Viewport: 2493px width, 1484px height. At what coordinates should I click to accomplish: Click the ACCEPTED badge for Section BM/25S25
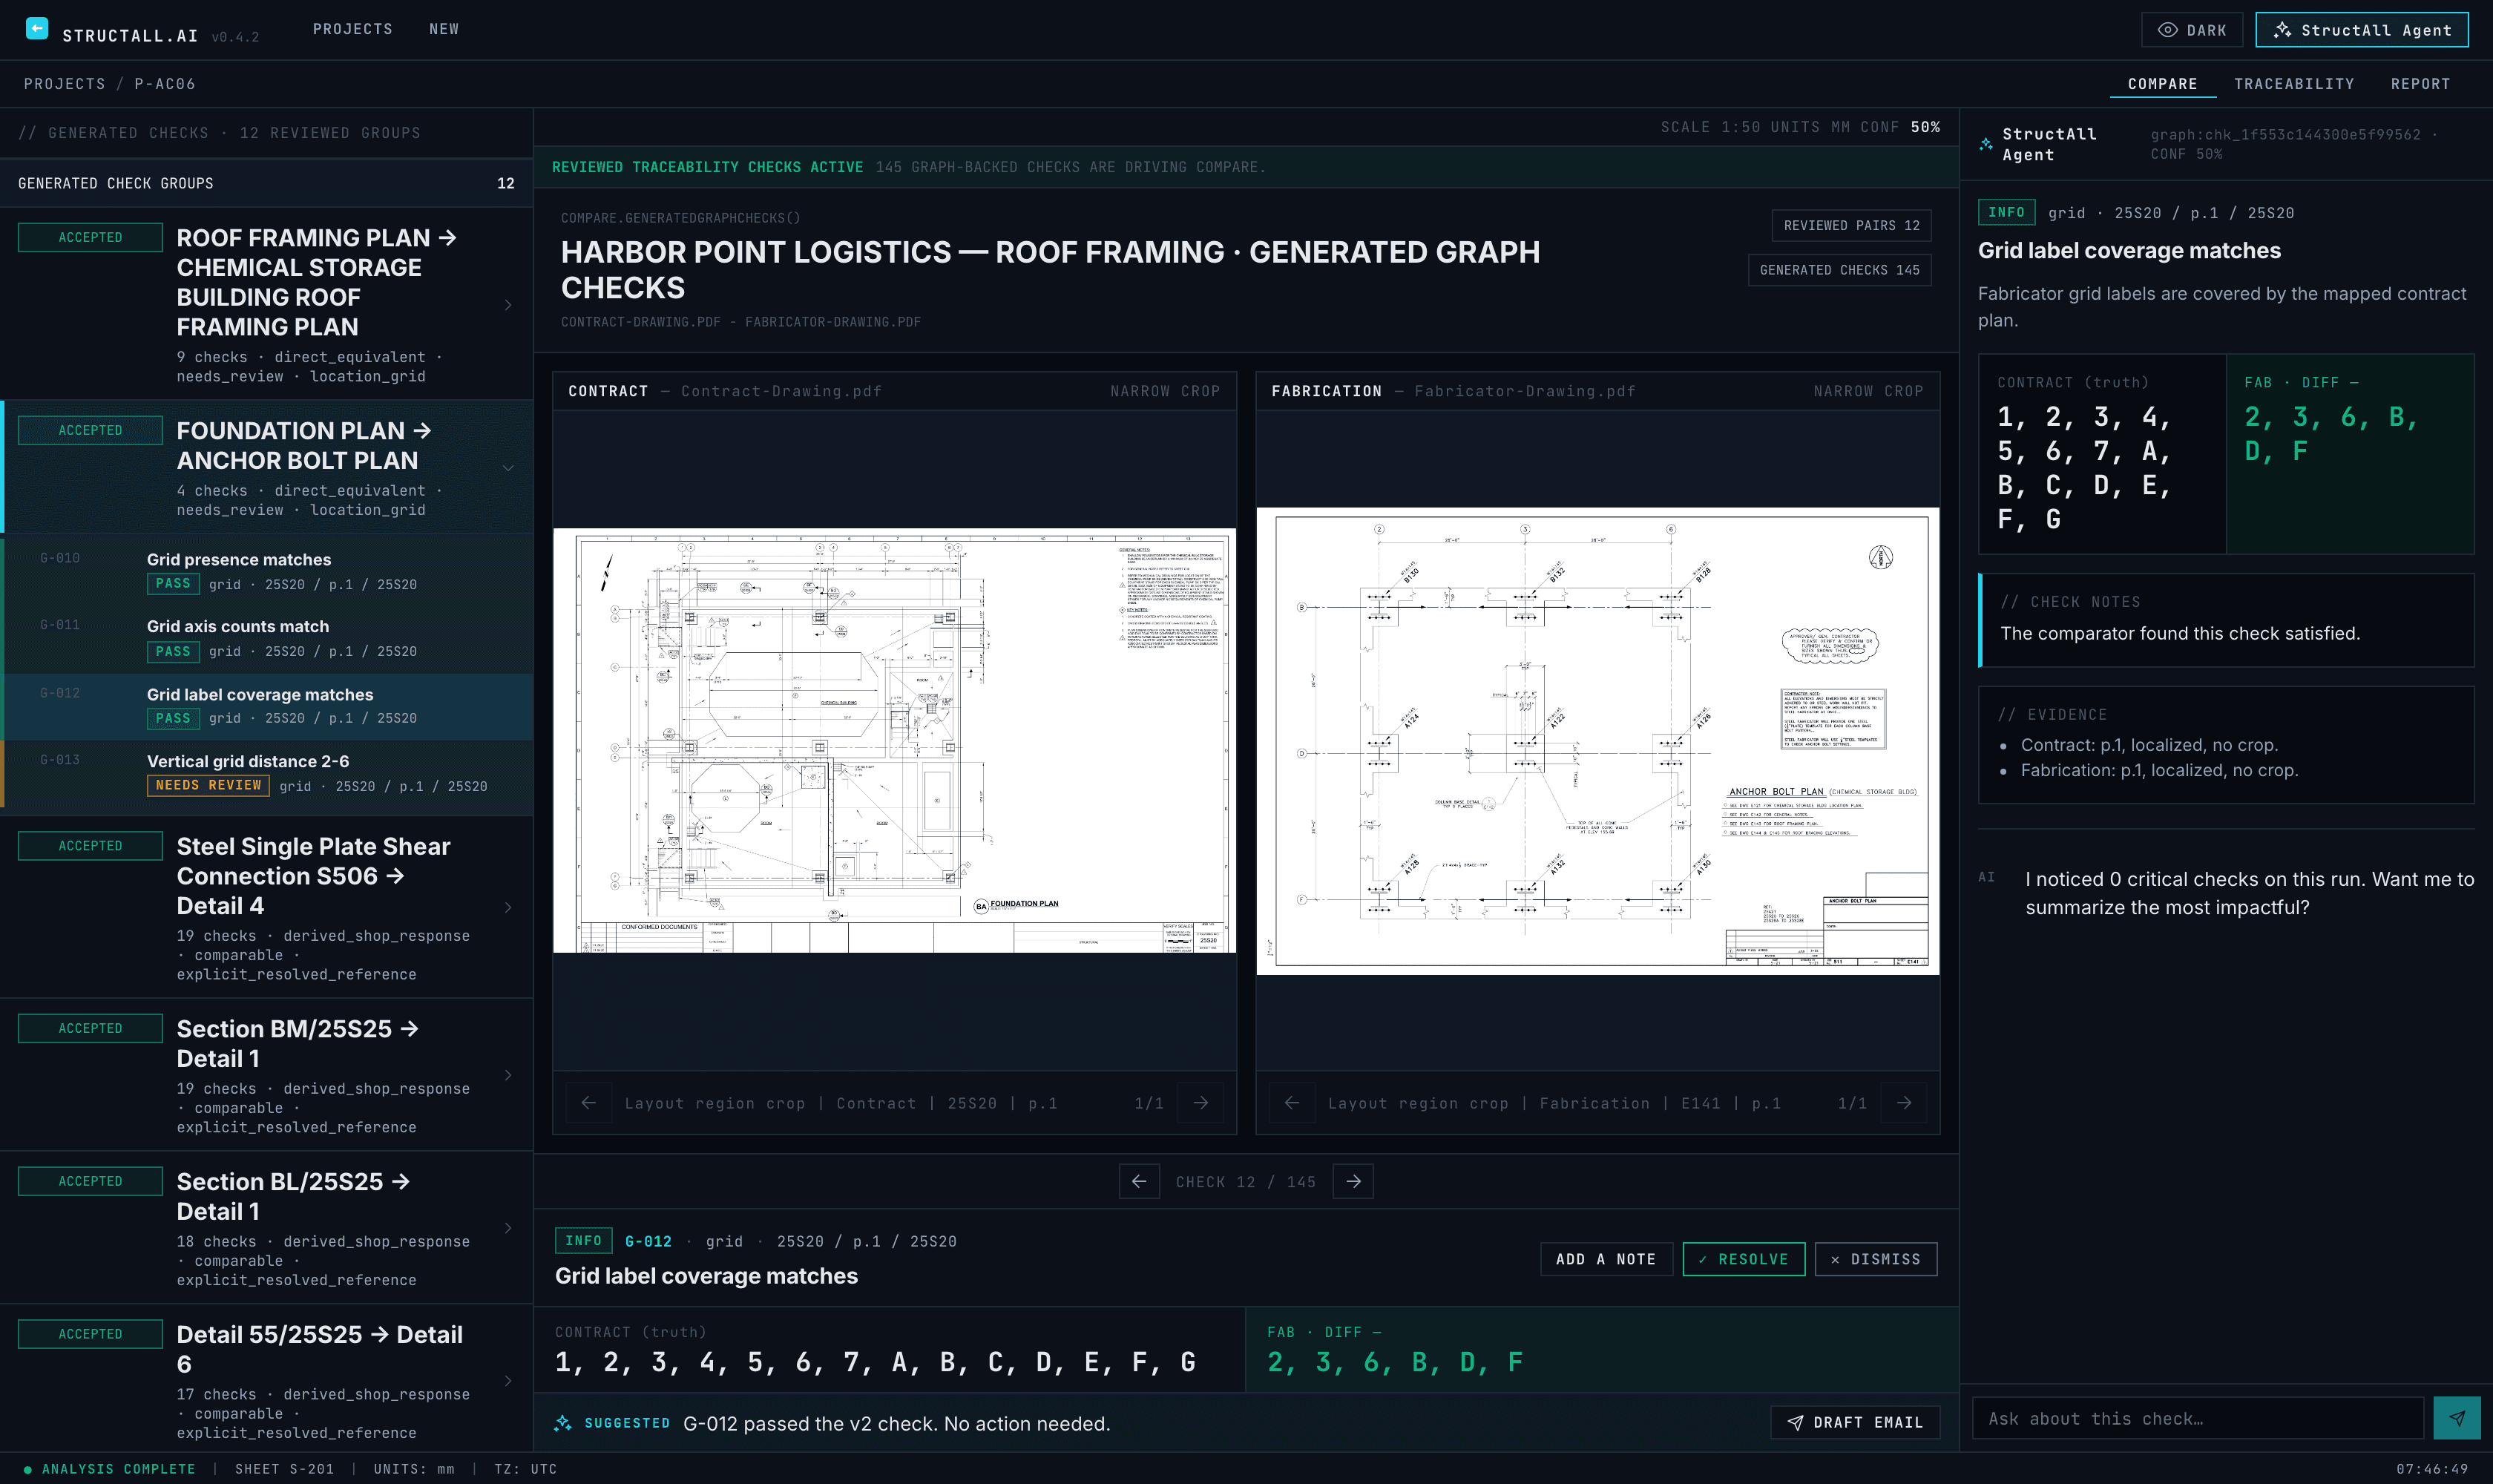[90, 1028]
